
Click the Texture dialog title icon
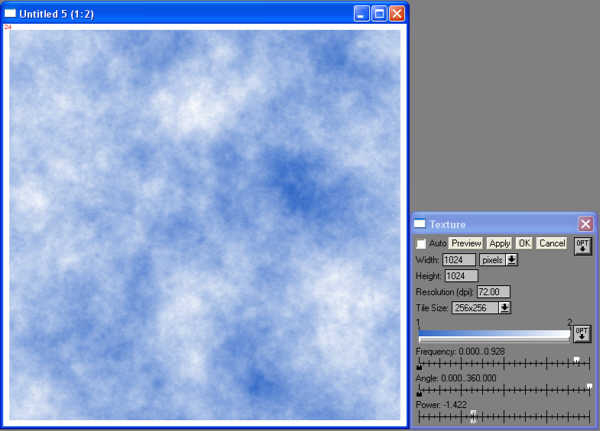pos(420,224)
